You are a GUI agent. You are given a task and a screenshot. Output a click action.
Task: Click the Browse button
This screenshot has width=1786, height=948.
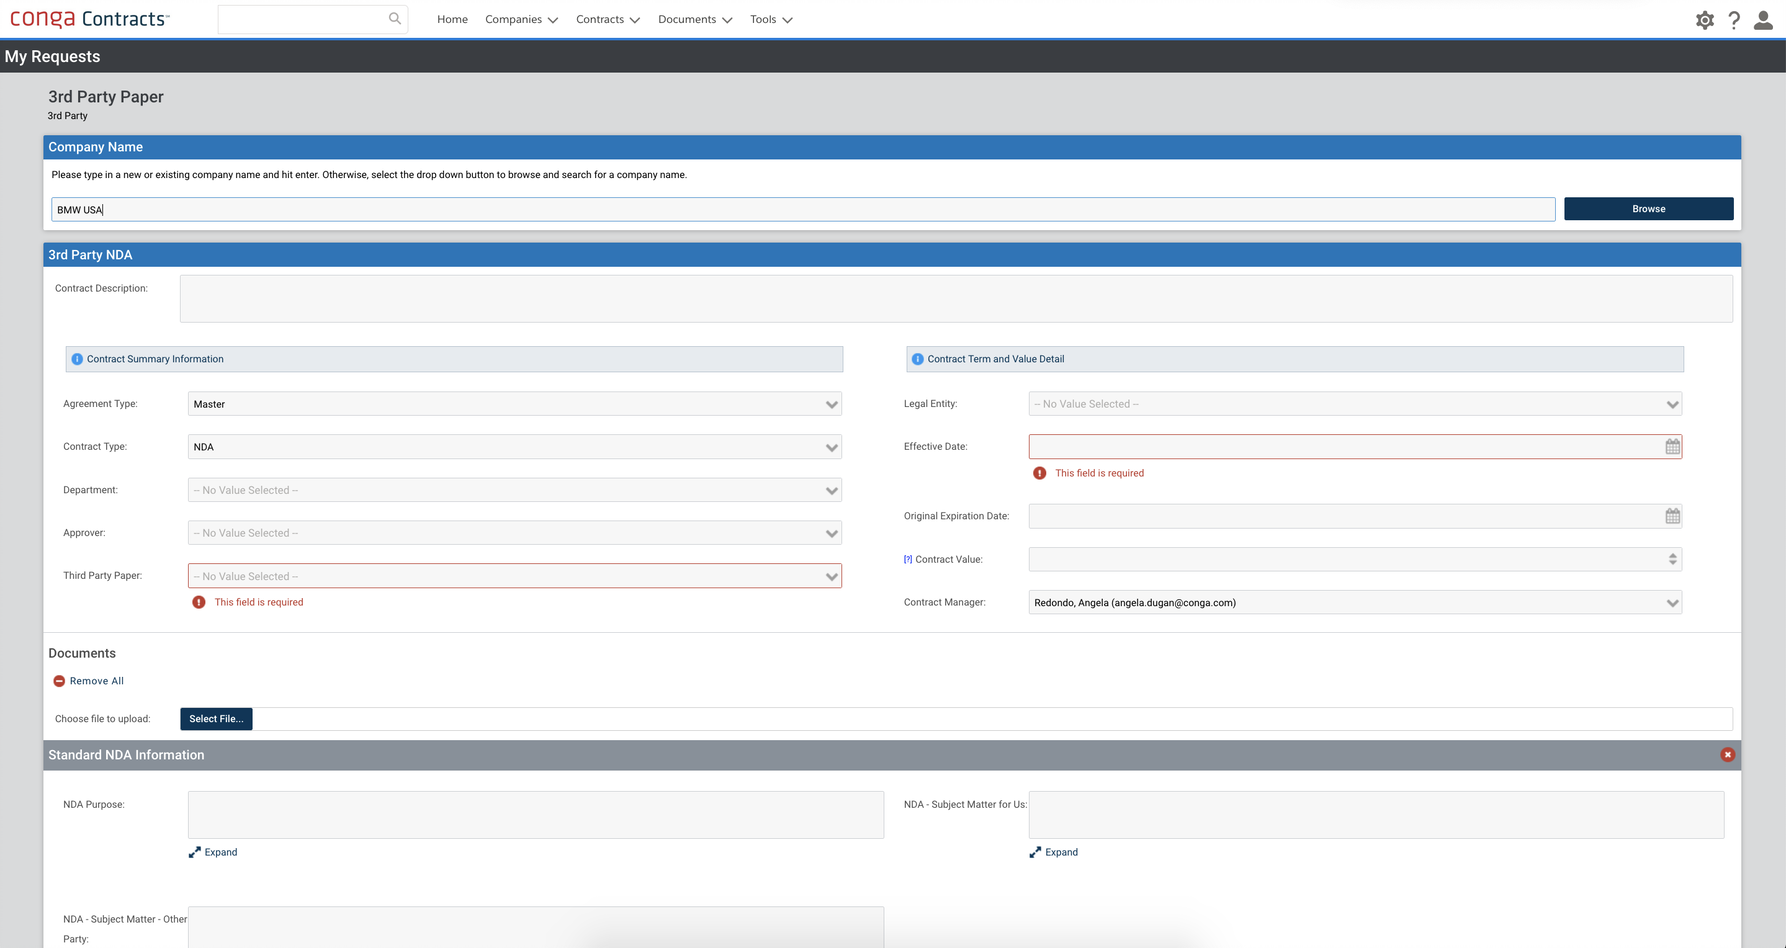[x=1648, y=209]
